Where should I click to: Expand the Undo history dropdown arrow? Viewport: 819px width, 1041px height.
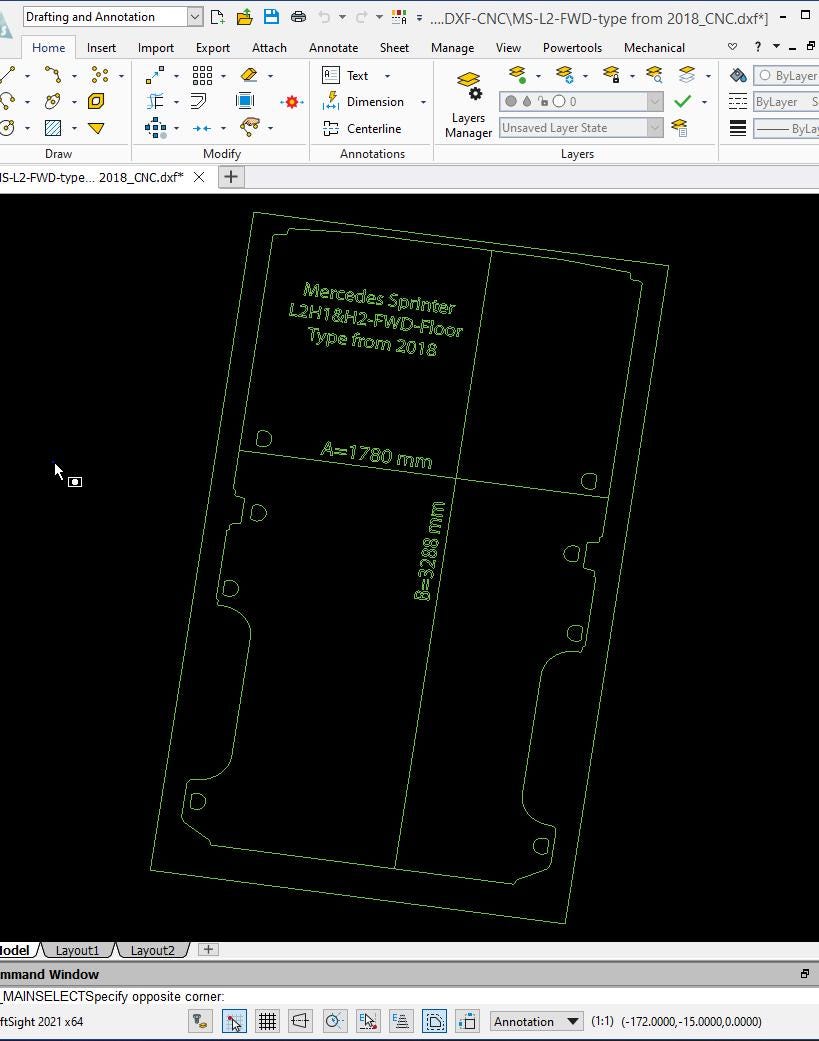point(342,17)
